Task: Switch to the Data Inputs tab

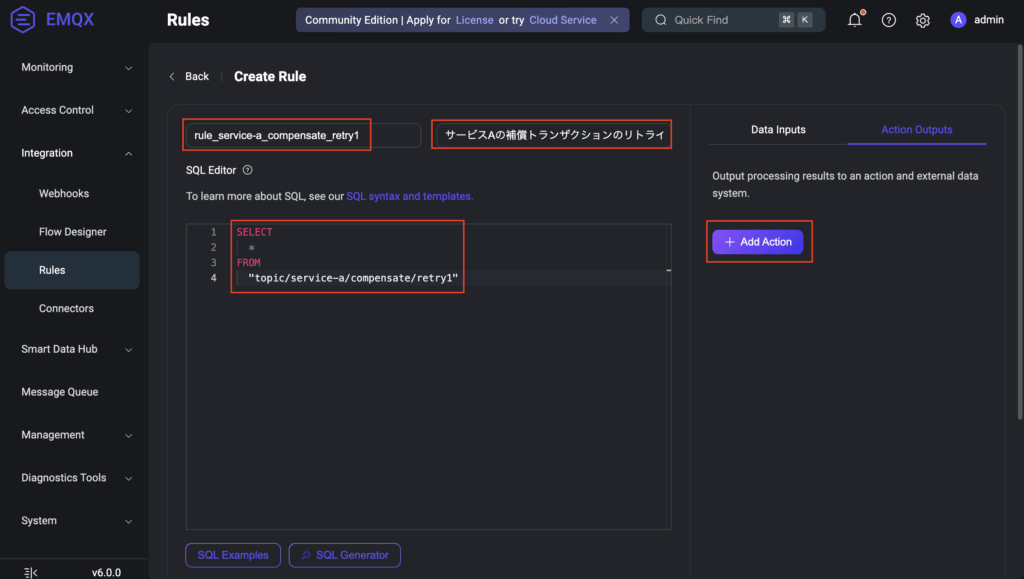Action: click(x=778, y=130)
